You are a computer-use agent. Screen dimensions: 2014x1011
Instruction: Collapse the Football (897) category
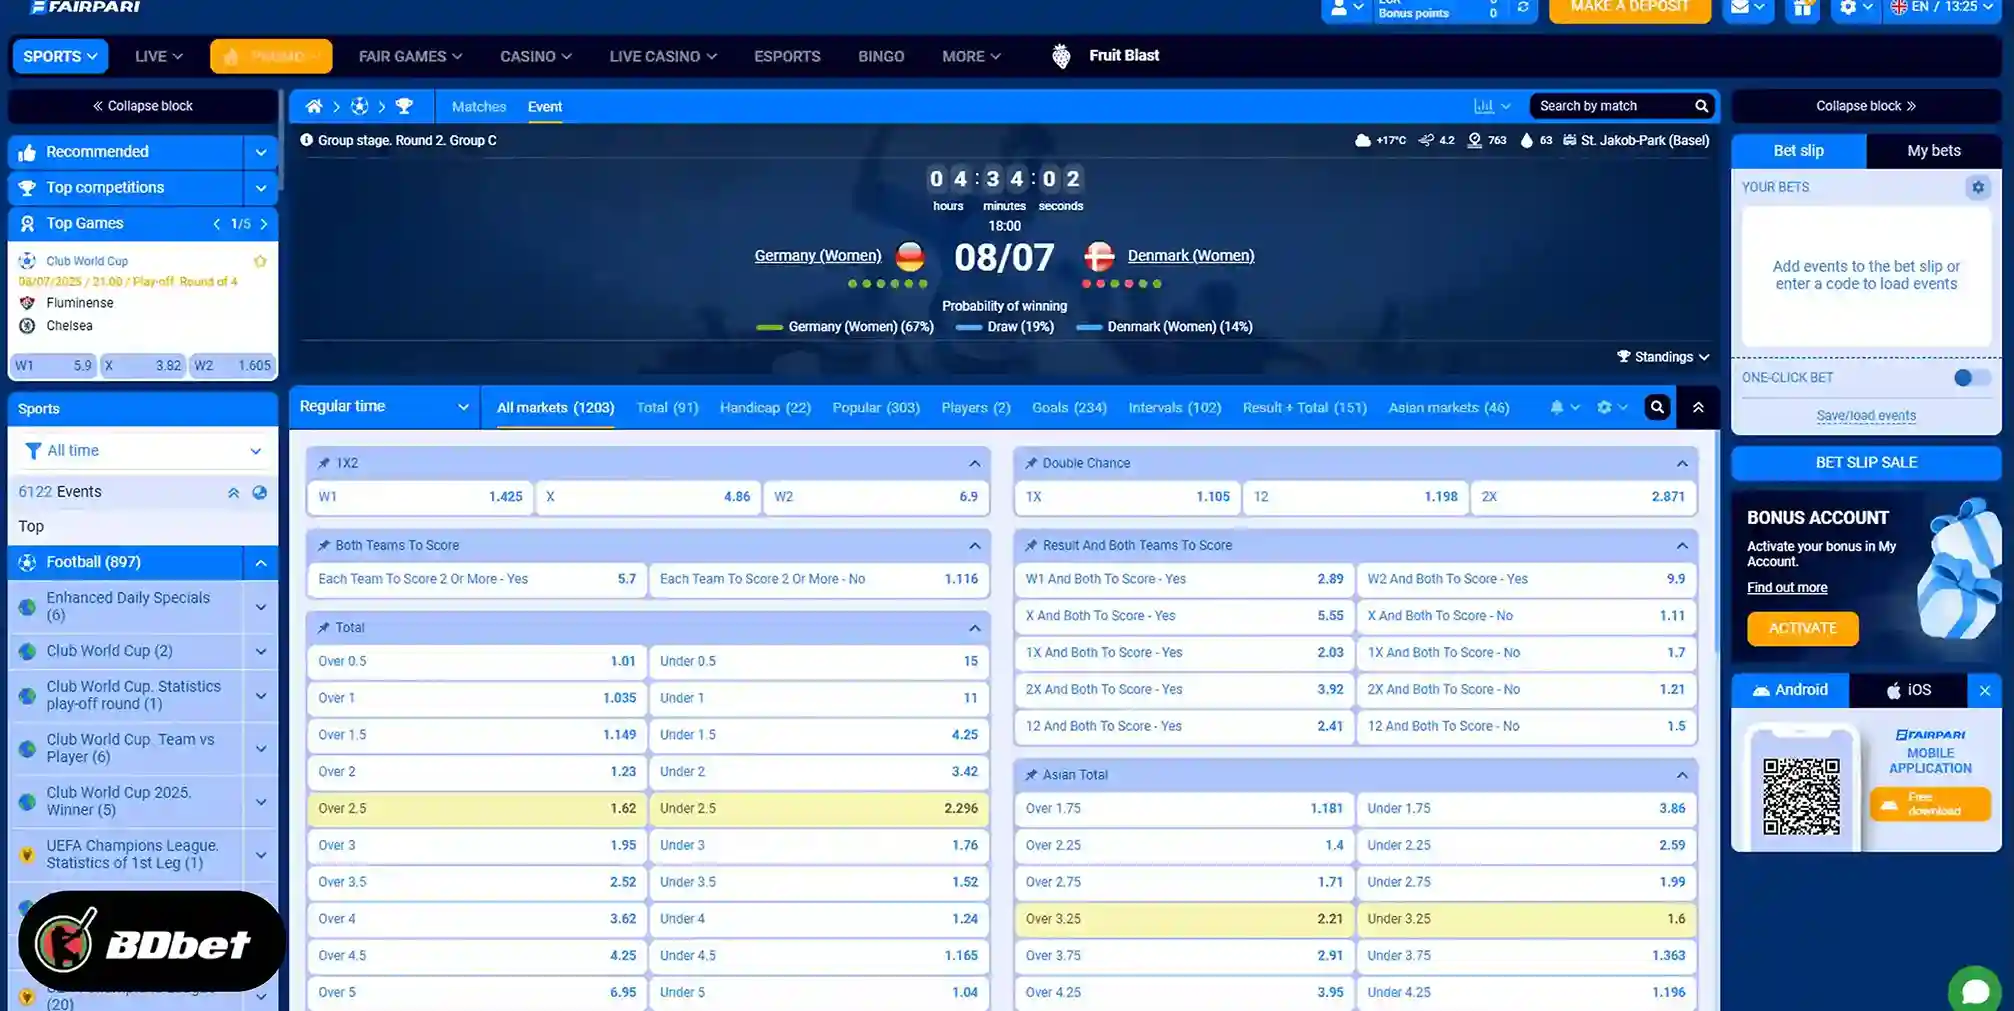coord(260,563)
